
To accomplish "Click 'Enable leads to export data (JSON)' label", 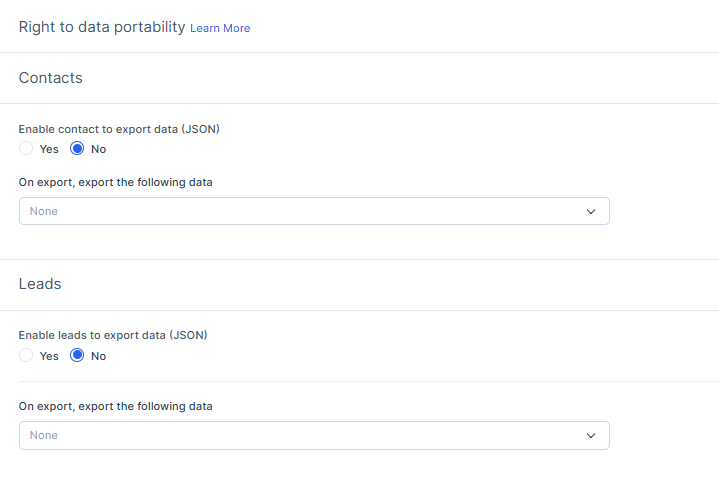I will point(113,335).
